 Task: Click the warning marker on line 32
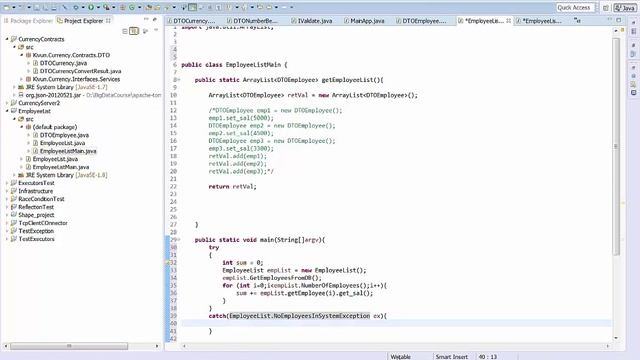(x=167, y=263)
